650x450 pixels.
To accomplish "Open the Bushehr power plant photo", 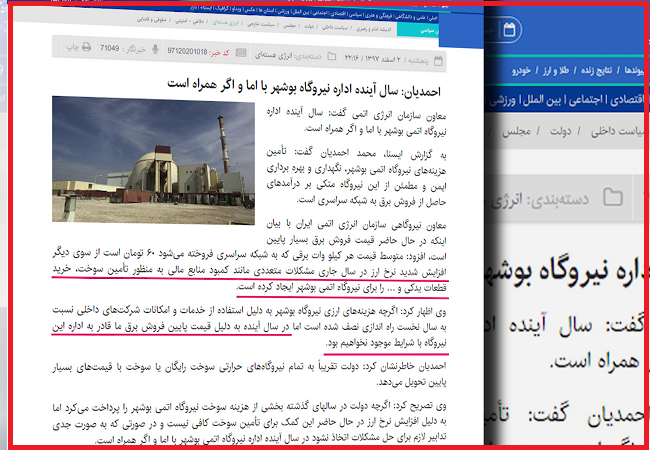I will (153, 160).
